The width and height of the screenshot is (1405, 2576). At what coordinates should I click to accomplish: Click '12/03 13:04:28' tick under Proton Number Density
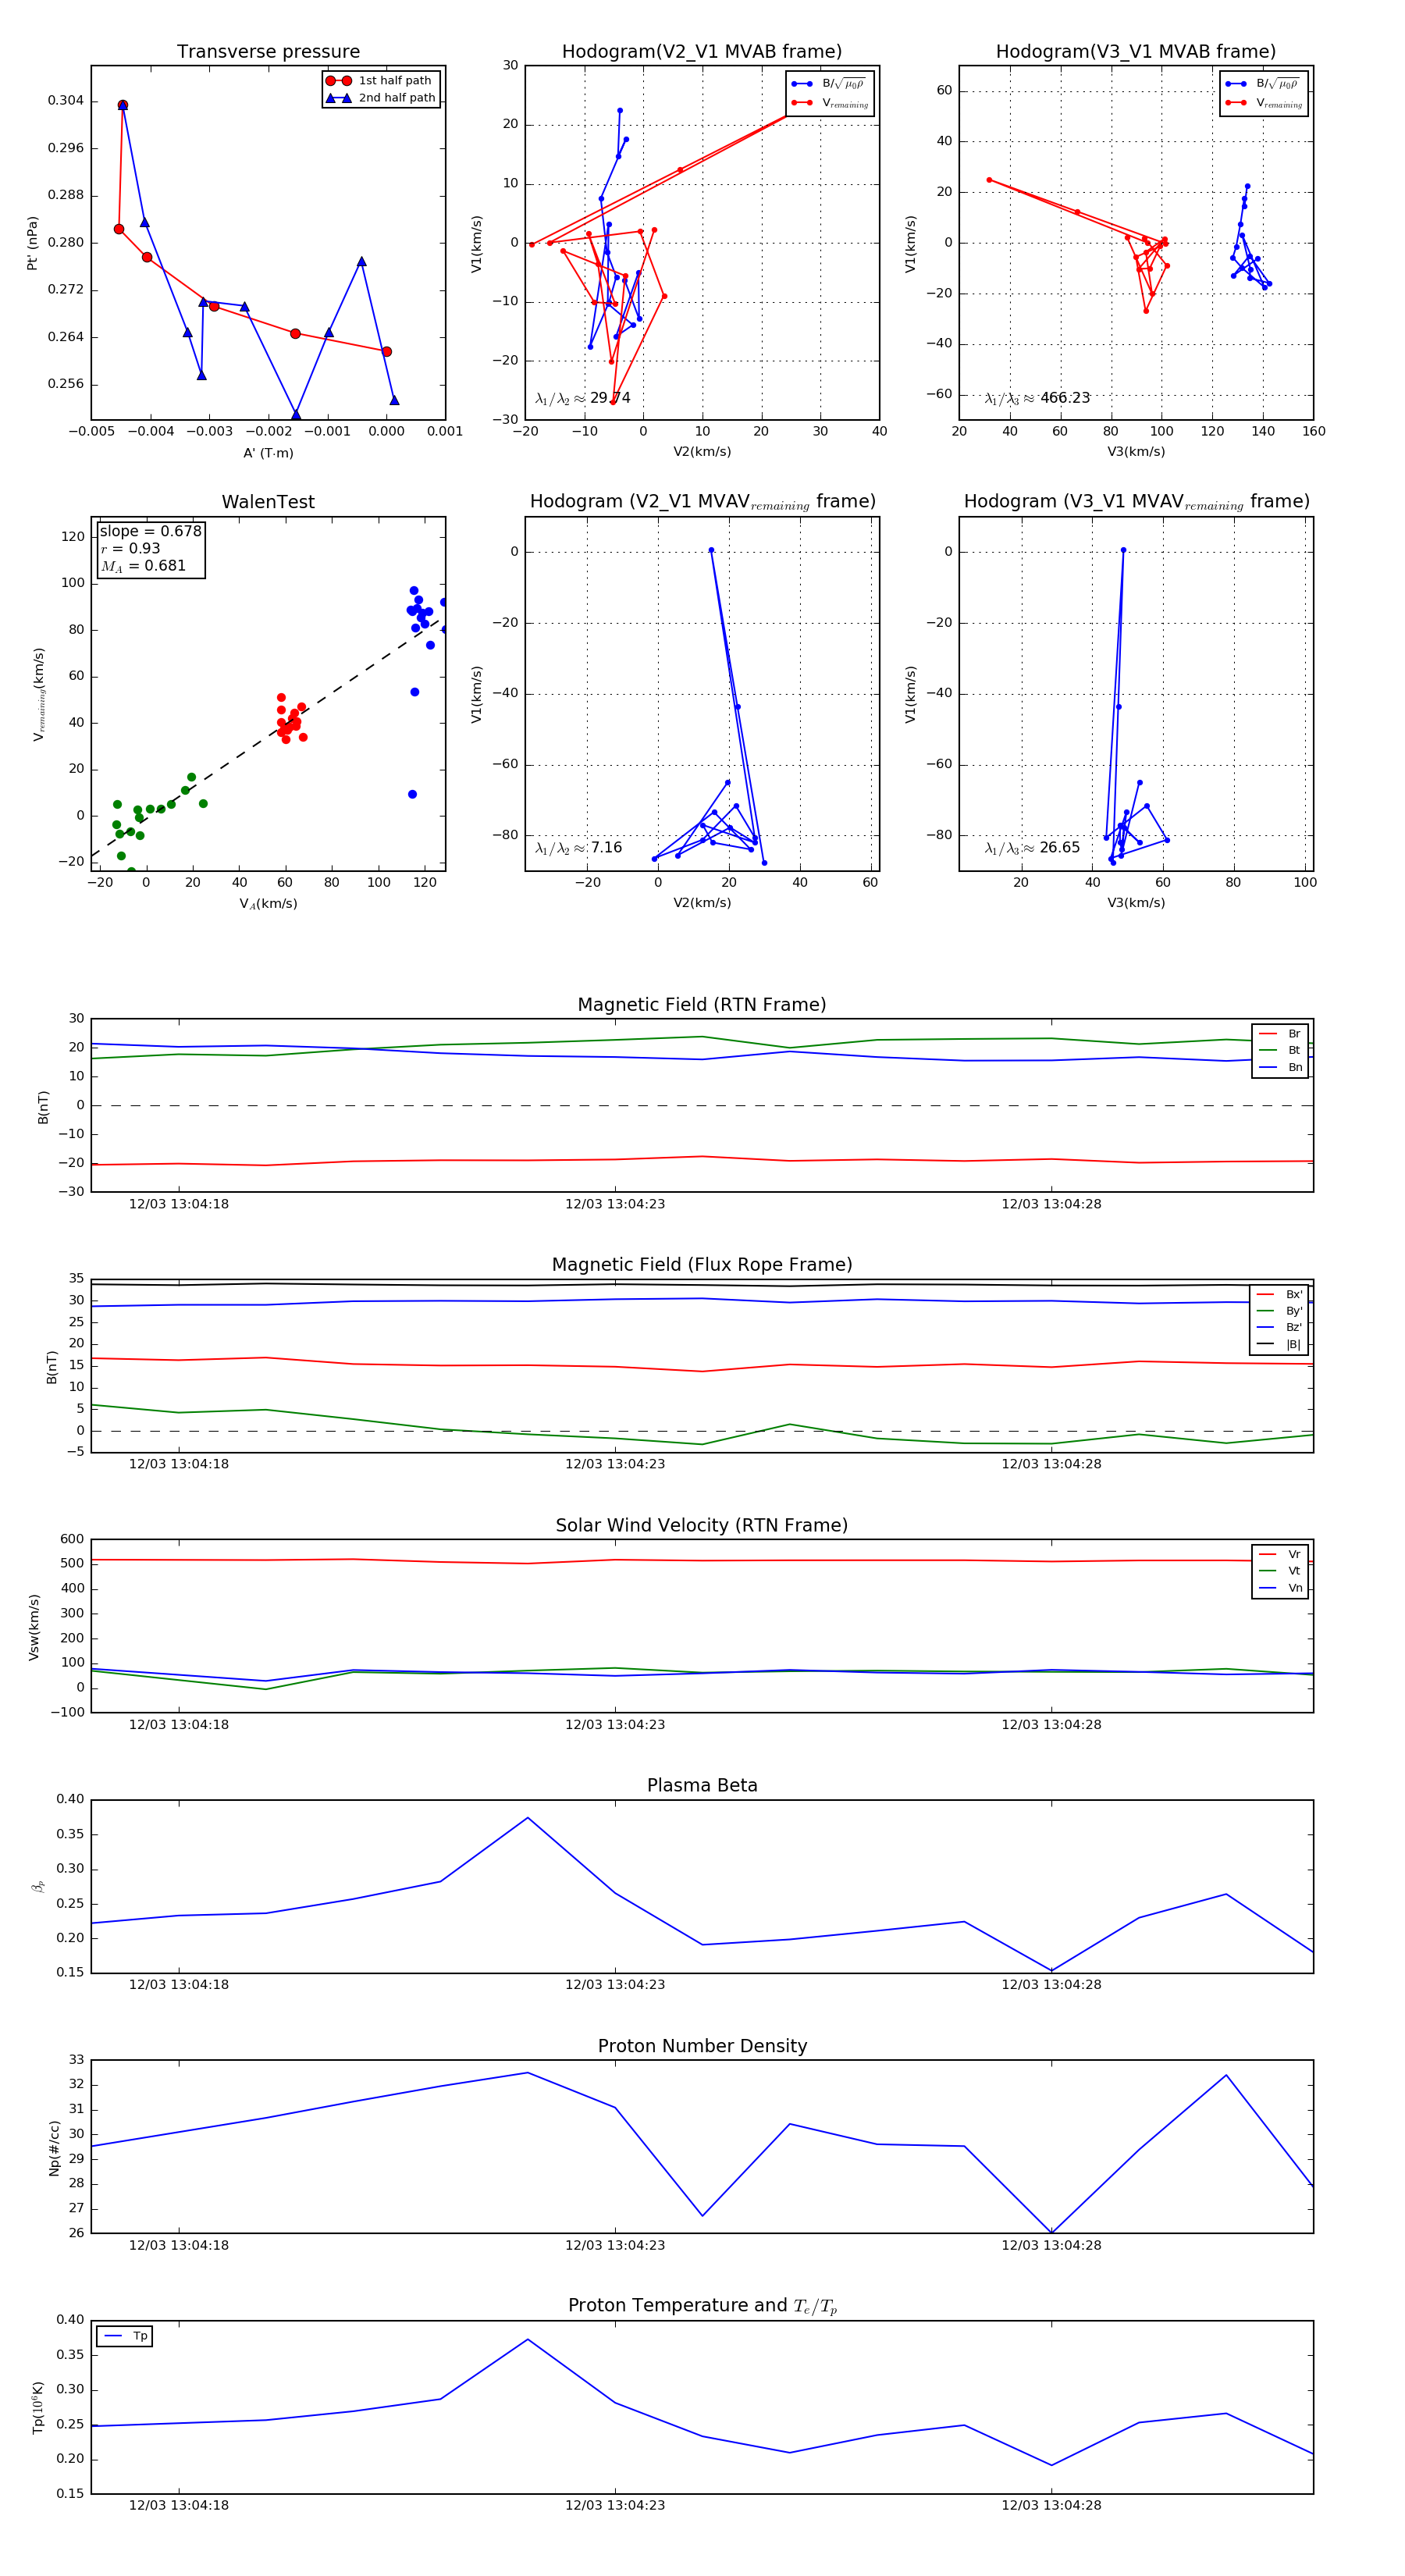tap(1051, 2245)
